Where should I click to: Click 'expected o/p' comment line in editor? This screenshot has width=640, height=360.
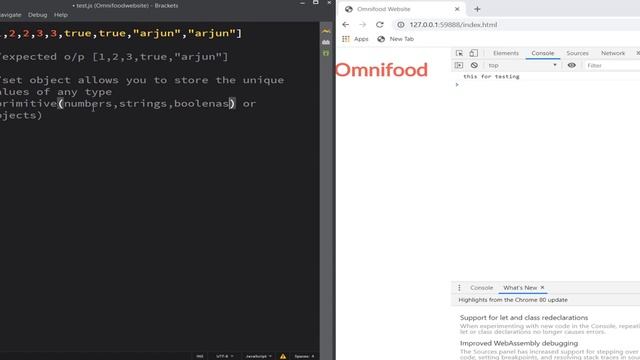[x=114, y=57]
